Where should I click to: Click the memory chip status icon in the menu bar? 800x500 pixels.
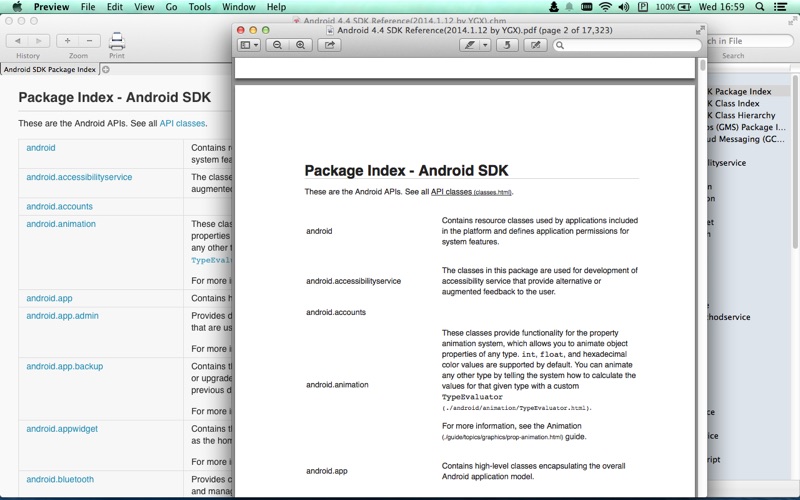point(587,7)
